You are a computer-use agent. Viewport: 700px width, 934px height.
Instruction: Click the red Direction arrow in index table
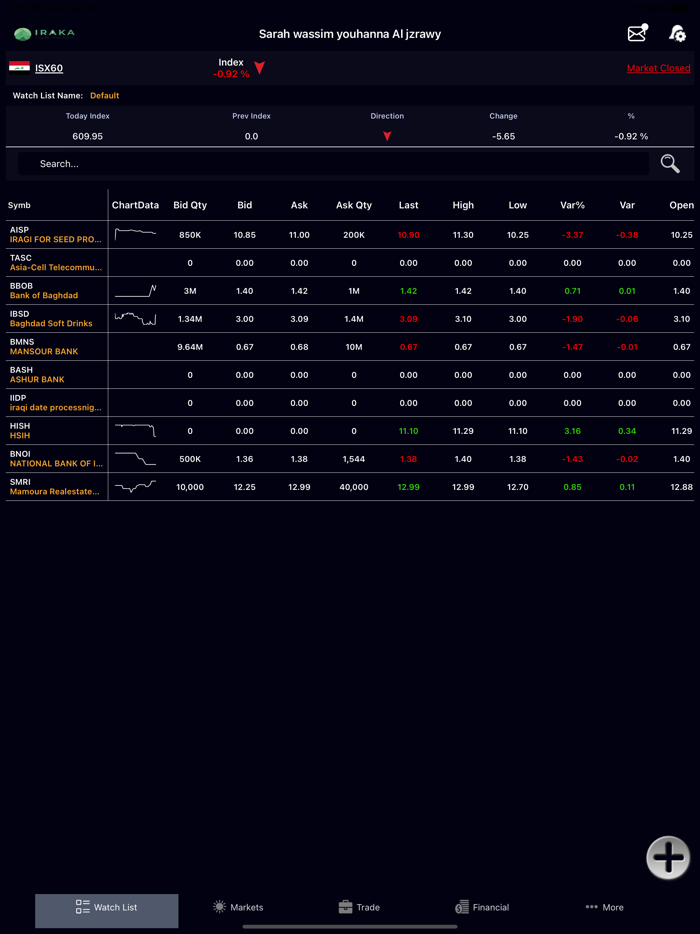(x=387, y=136)
